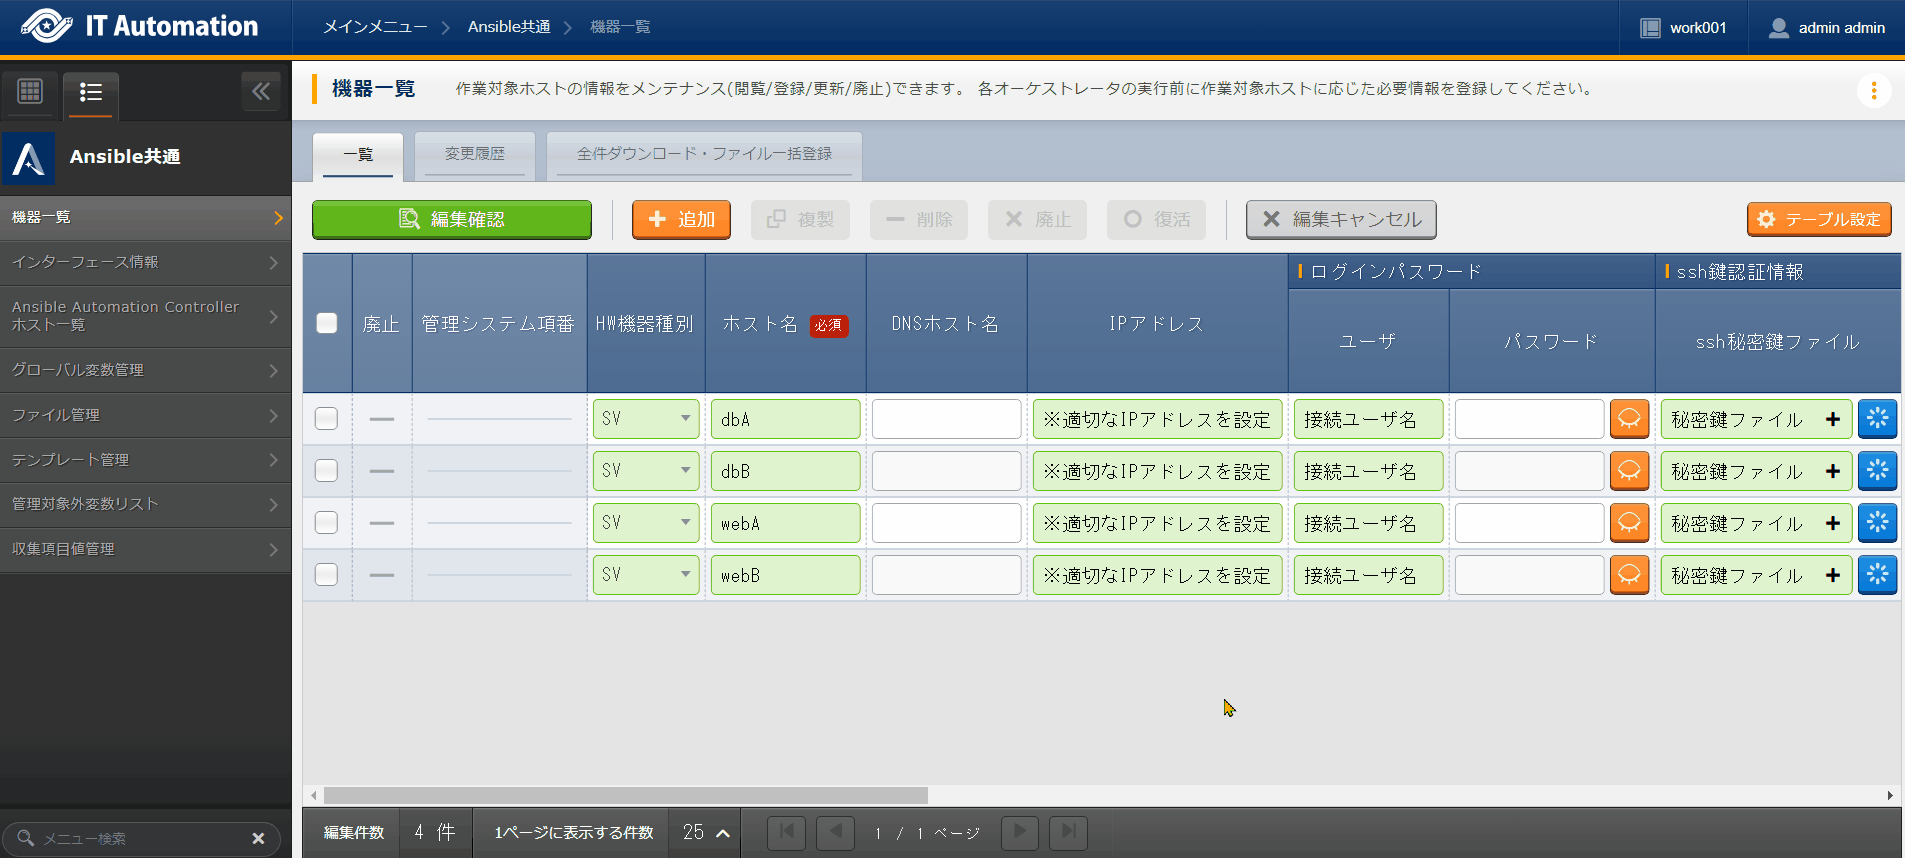Image resolution: width=1905 pixels, height=858 pixels.
Task: Switch to the 変更履歴 tab
Action: 475,154
